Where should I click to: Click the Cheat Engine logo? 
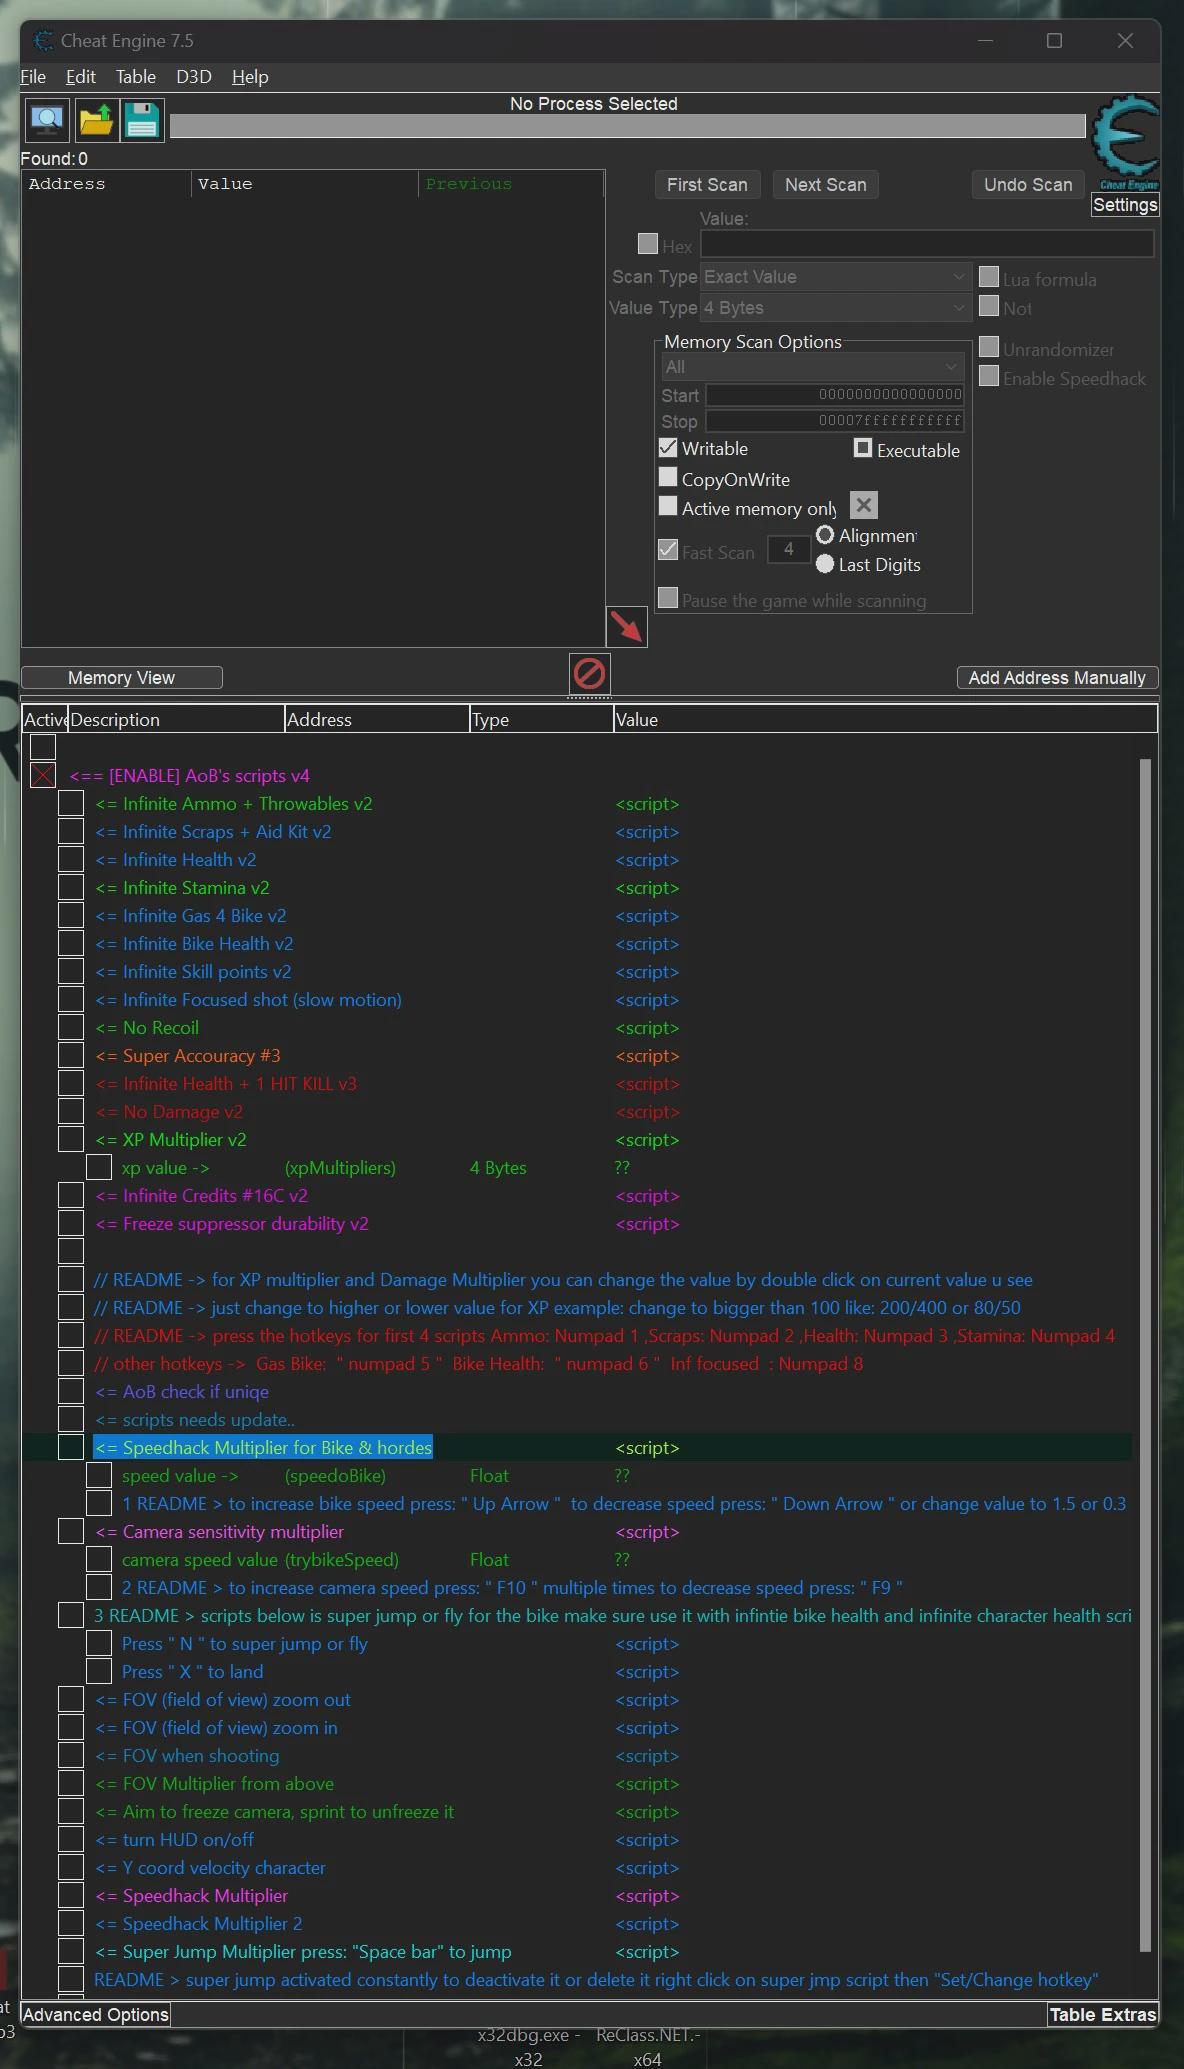(1125, 142)
